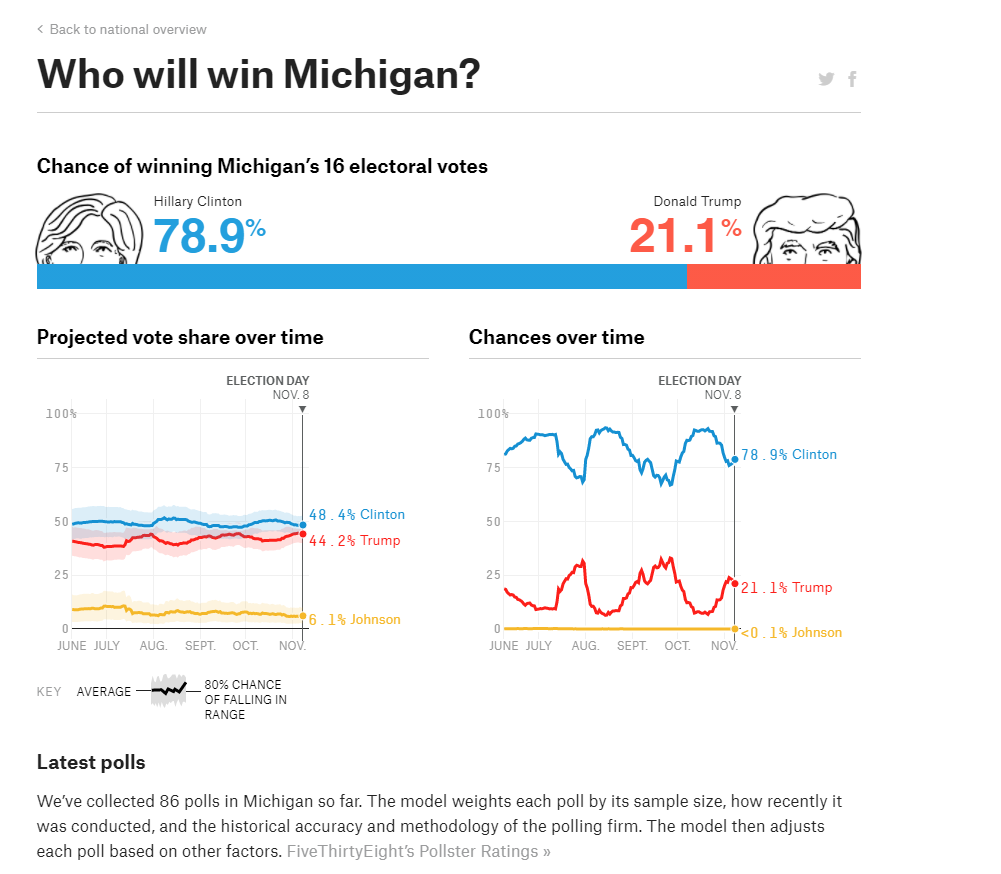1001x874 pixels.
Task: Click Trump's red endpoint dot in vote share
Action: (x=303, y=534)
